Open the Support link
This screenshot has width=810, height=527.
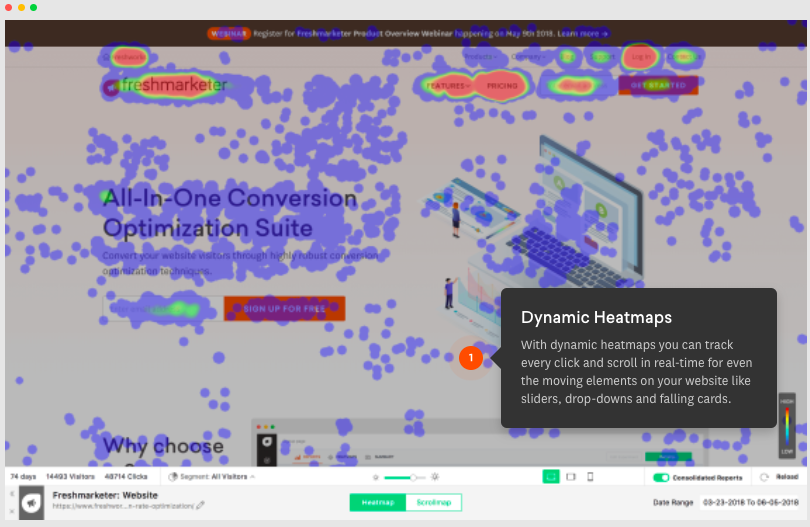coord(602,56)
